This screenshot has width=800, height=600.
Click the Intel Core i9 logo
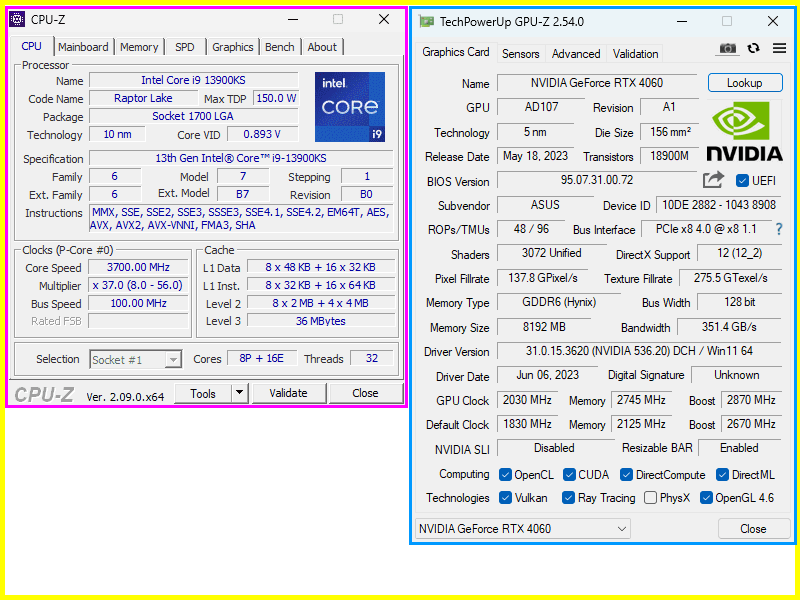point(349,107)
